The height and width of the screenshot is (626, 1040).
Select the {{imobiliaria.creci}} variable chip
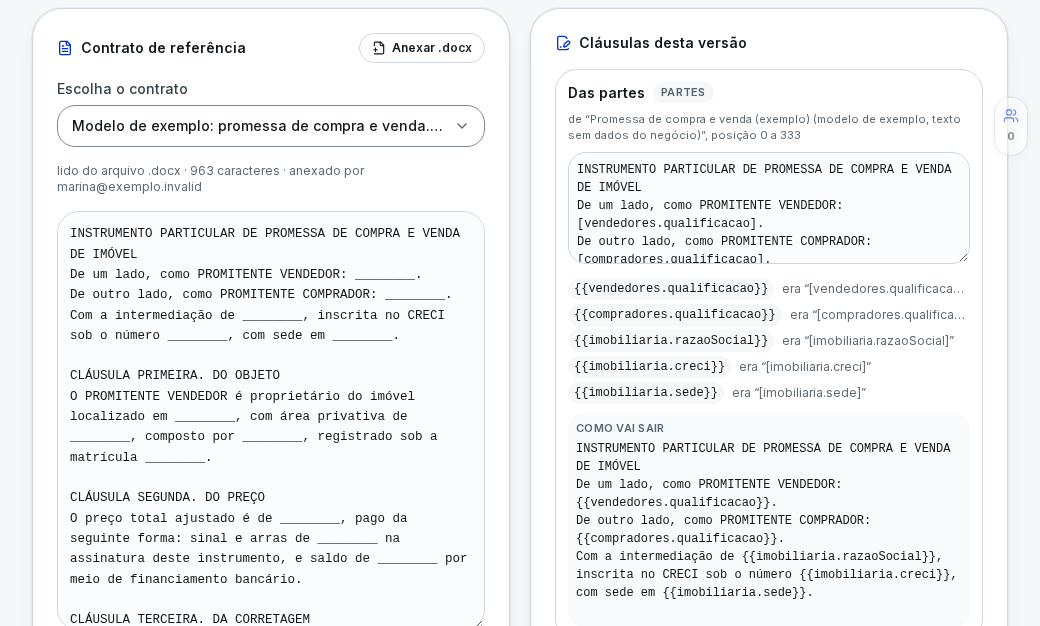(x=650, y=366)
